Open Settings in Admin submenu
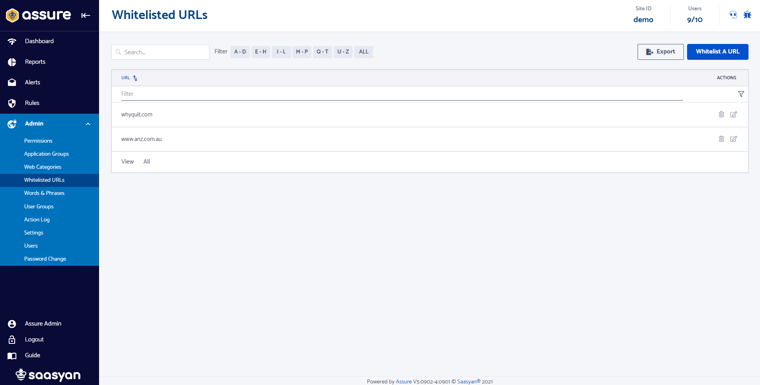 click(x=33, y=233)
